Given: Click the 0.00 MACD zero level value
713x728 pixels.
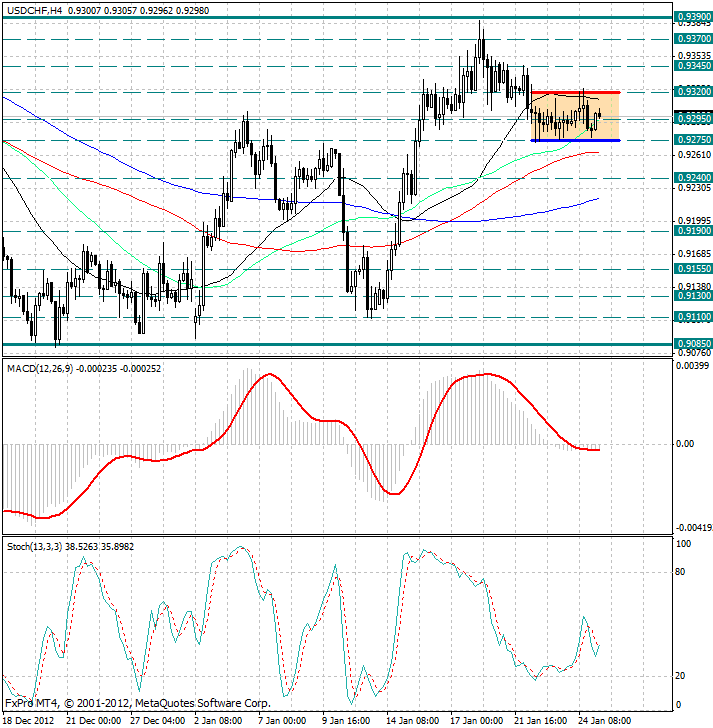Looking at the screenshot, I should (685, 444).
